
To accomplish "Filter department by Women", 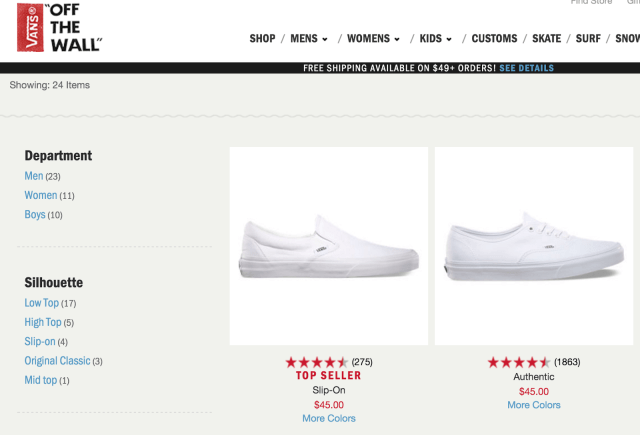I will pyautogui.click(x=41, y=195).
